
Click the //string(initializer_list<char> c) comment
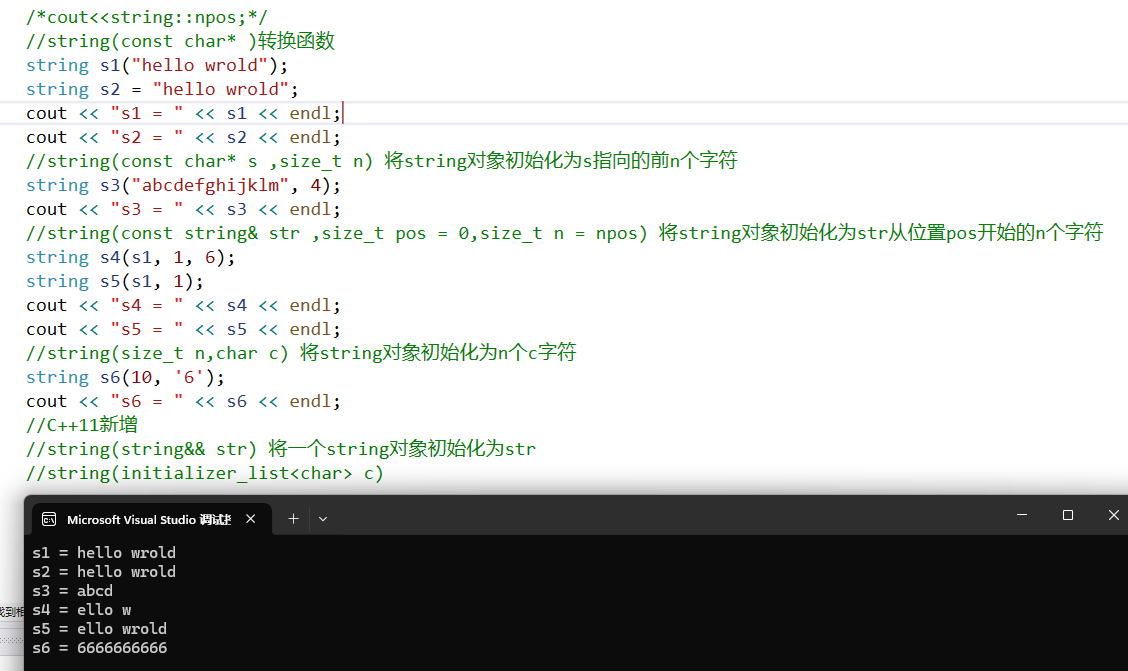point(205,473)
